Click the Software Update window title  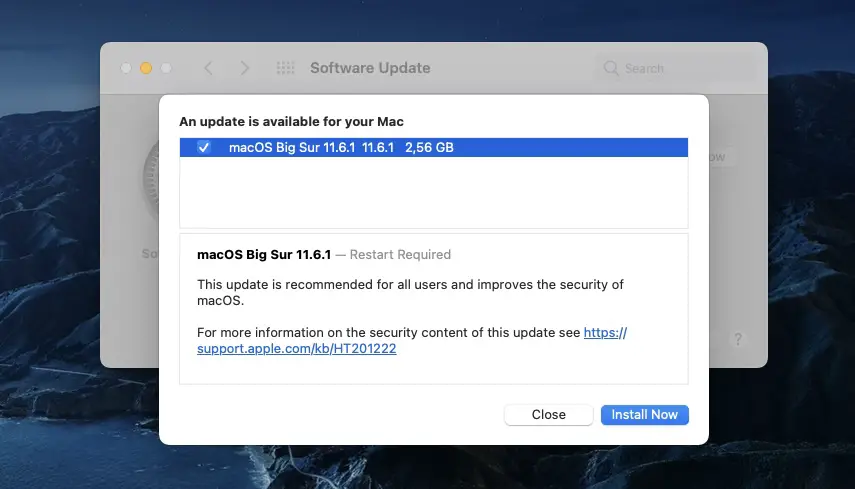370,68
